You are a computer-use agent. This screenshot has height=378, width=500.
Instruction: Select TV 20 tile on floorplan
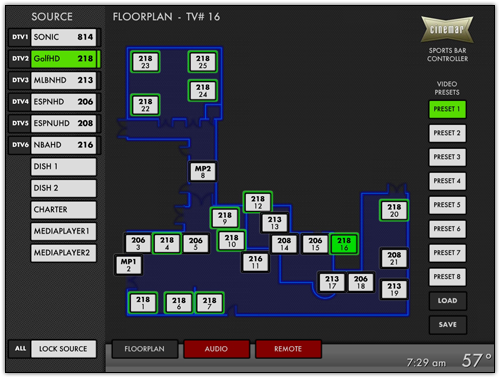coord(394,210)
